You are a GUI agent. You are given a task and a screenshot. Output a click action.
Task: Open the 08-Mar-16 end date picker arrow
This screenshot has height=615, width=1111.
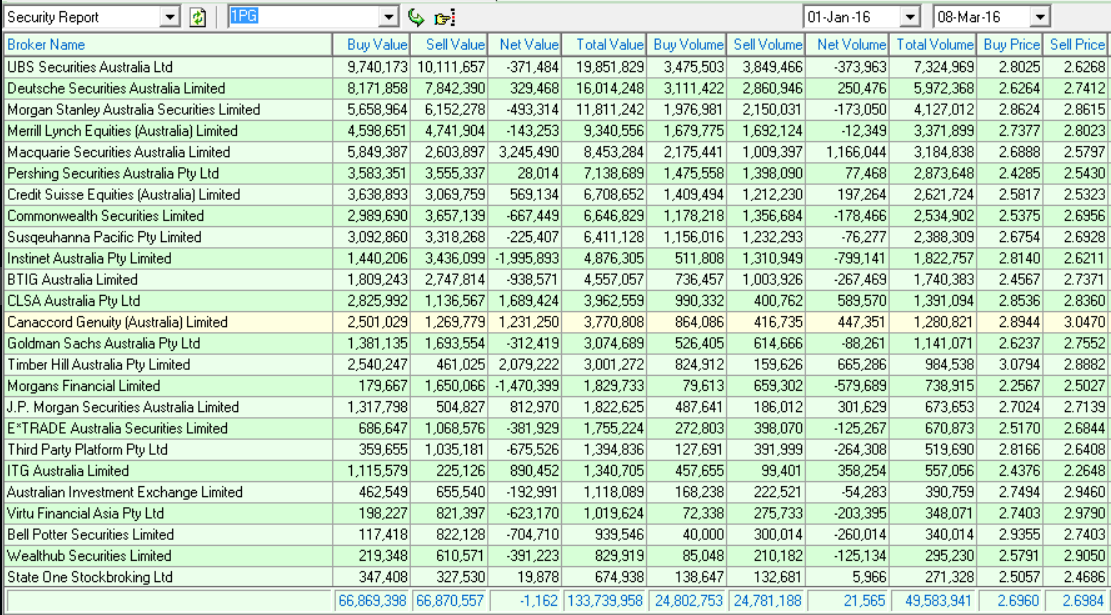(1039, 17)
